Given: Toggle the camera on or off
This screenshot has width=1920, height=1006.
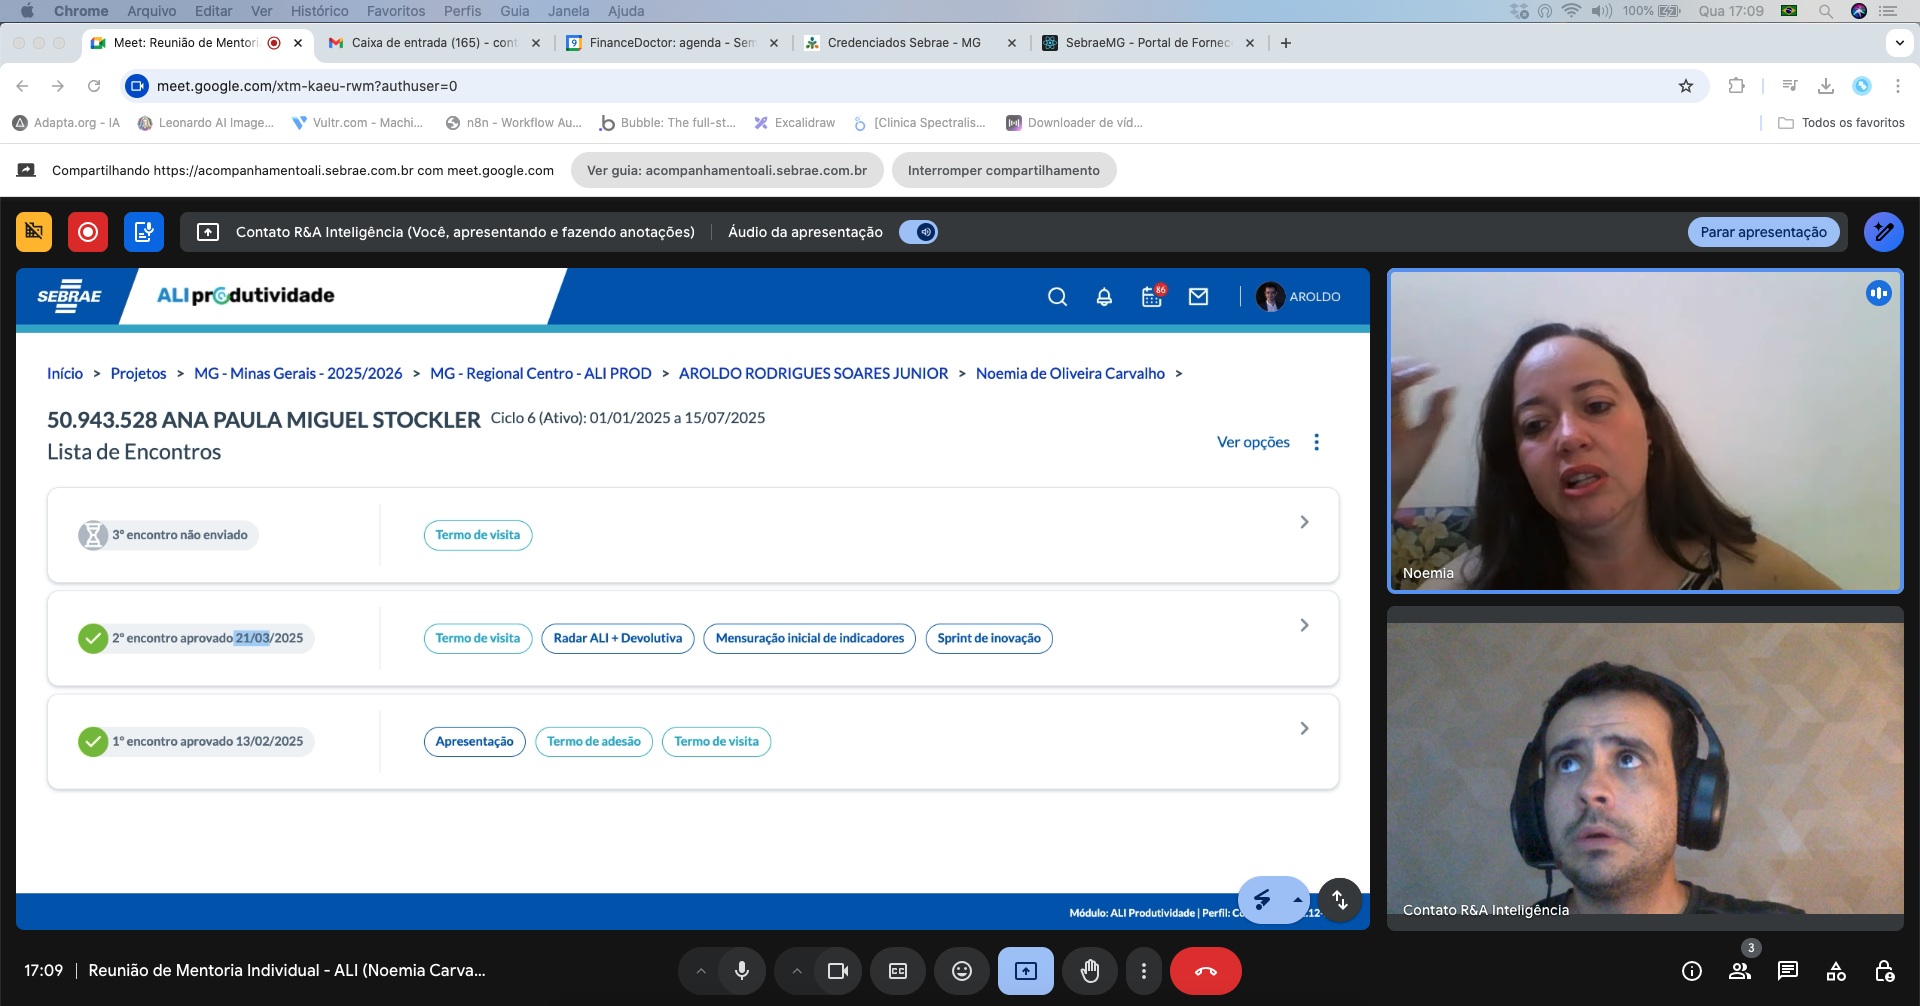Looking at the screenshot, I should [838, 971].
